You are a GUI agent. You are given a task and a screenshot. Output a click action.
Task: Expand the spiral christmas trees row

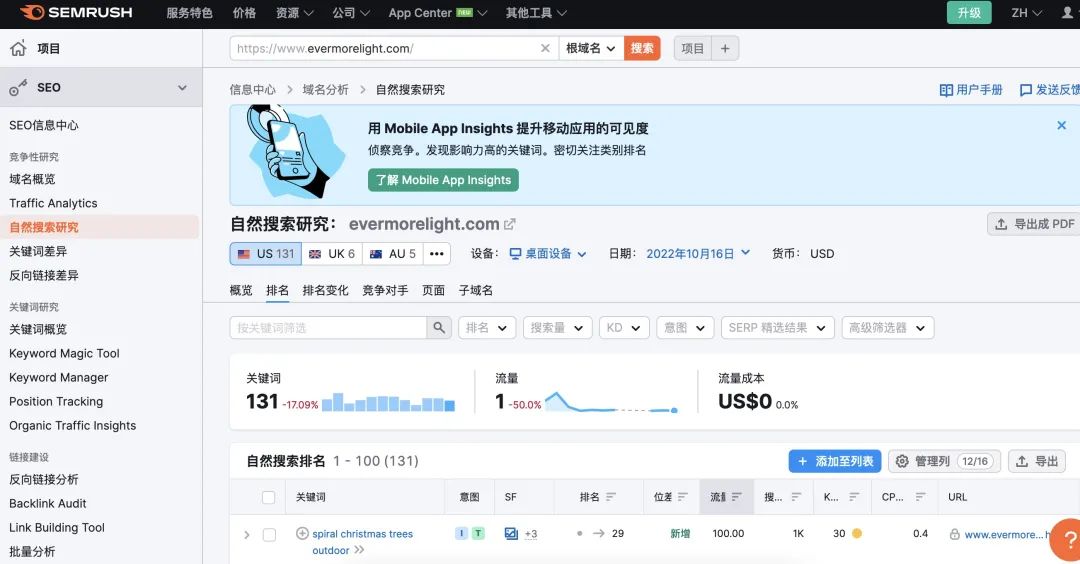point(247,534)
